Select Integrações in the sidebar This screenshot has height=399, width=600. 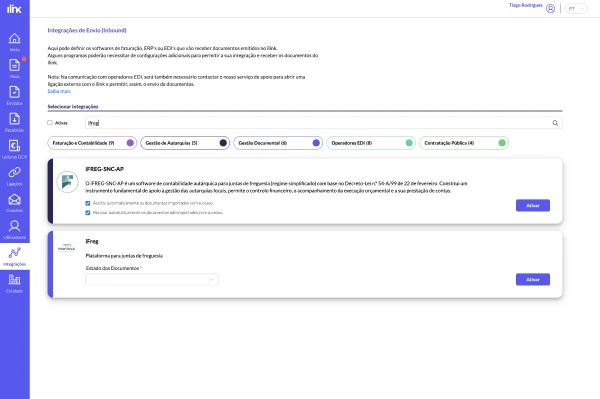(15, 256)
